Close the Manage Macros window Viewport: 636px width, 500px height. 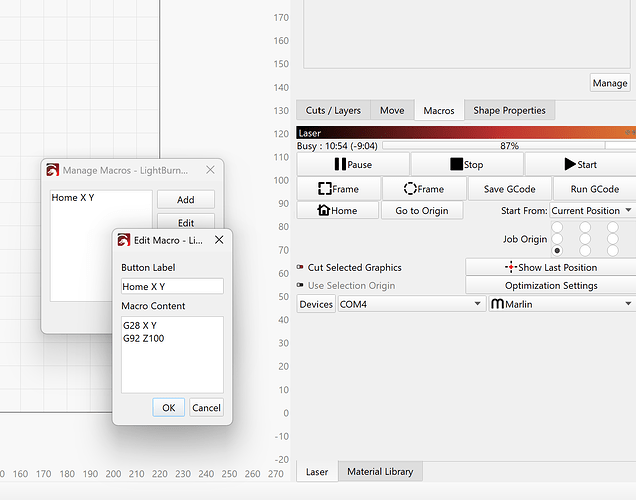tap(210, 170)
